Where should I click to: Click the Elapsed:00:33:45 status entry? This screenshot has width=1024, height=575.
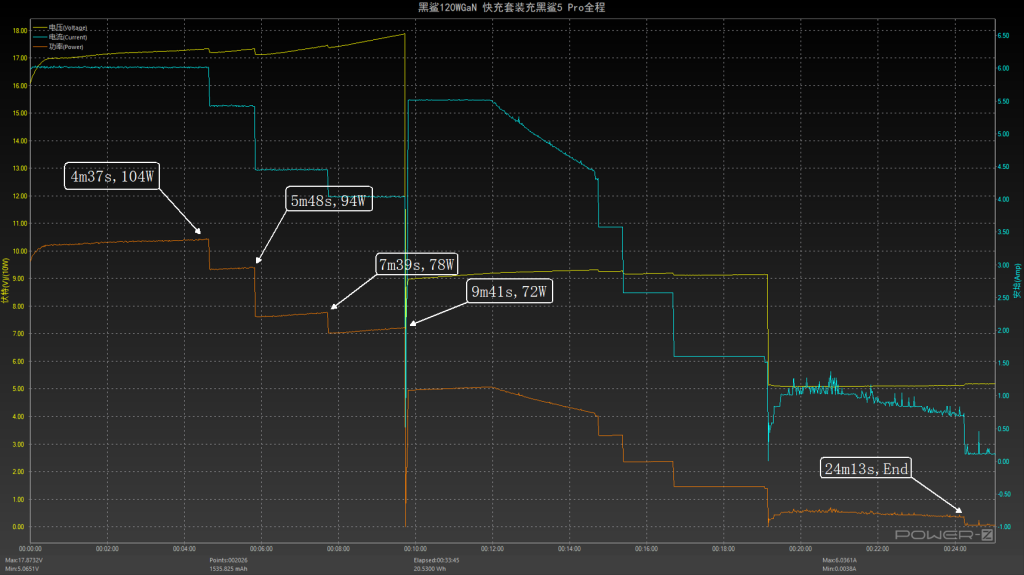(x=436, y=560)
